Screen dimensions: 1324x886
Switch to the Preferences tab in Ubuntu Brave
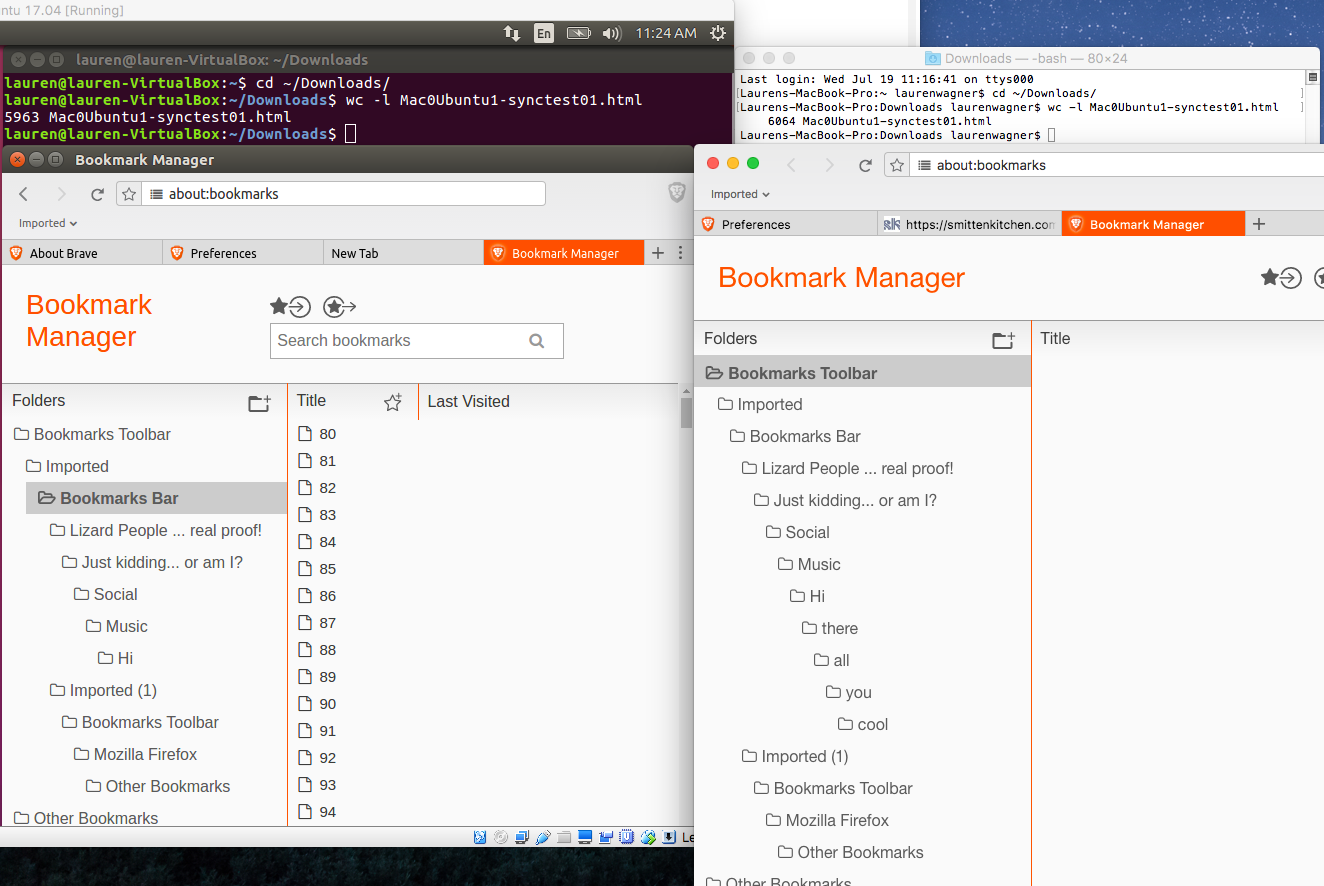click(243, 253)
